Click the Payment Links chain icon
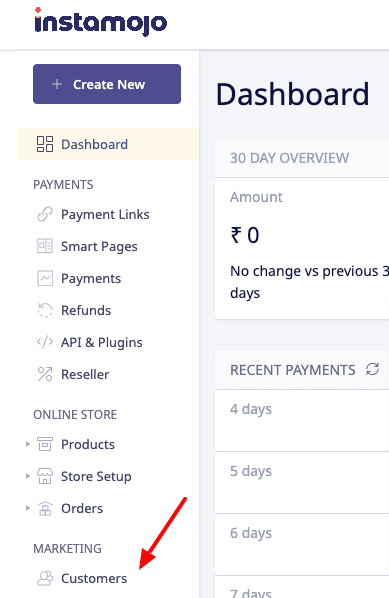The width and height of the screenshot is (389, 598). point(45,214)
